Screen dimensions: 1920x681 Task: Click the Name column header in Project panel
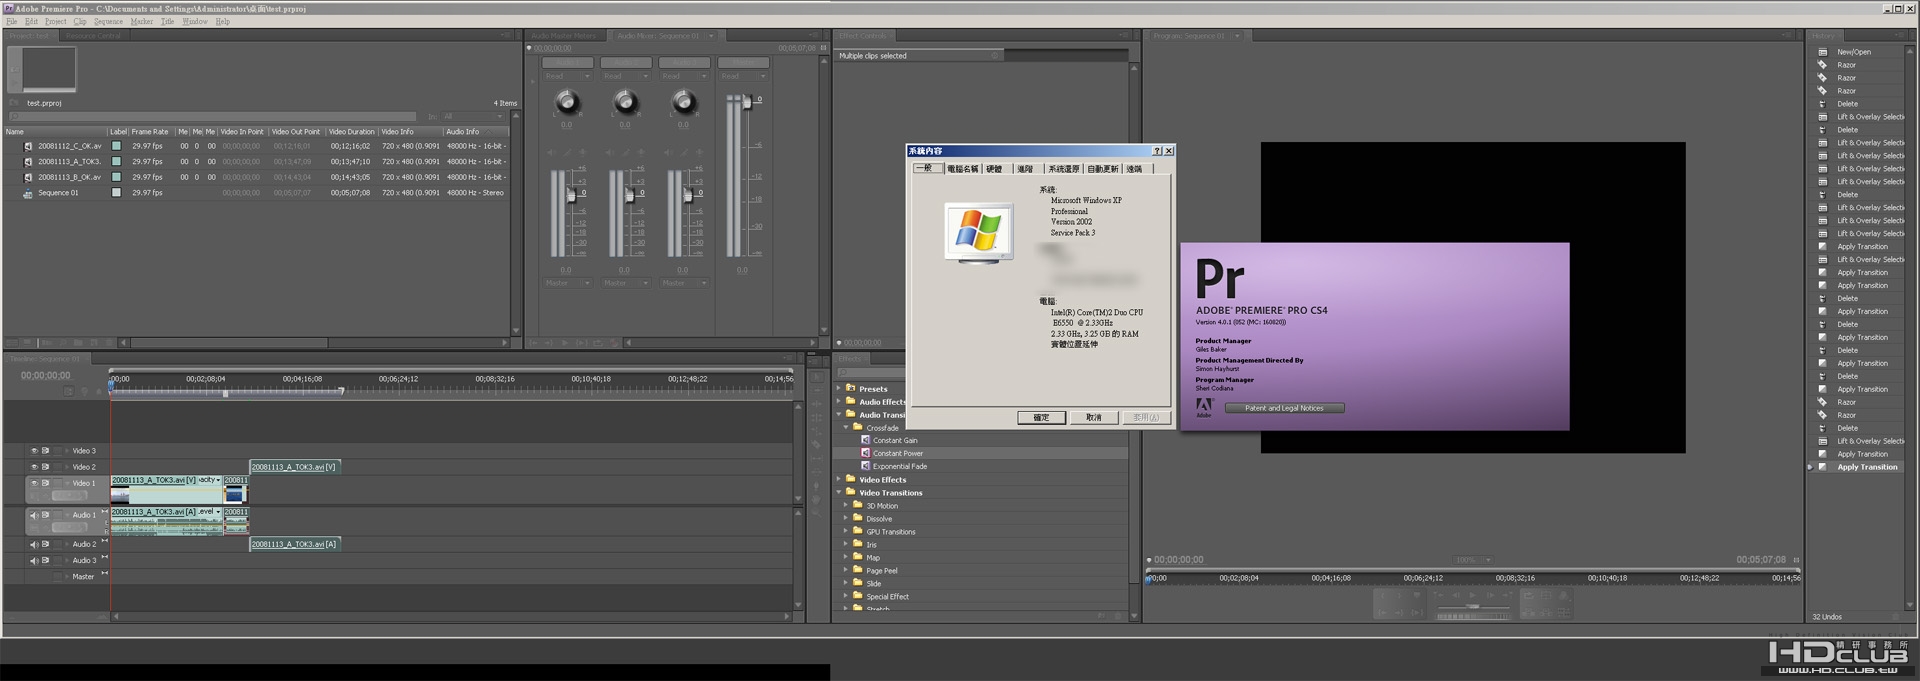(x=56, y=132)
